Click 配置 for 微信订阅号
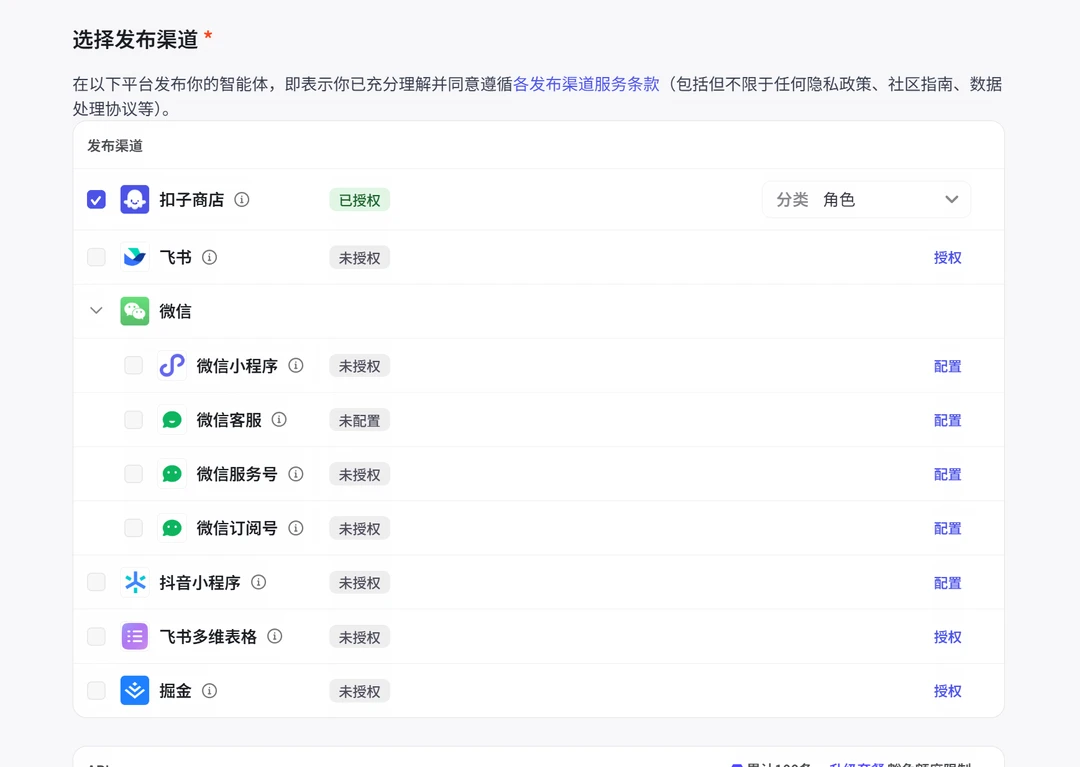The image size is (1080, 767). click(948, 529)
